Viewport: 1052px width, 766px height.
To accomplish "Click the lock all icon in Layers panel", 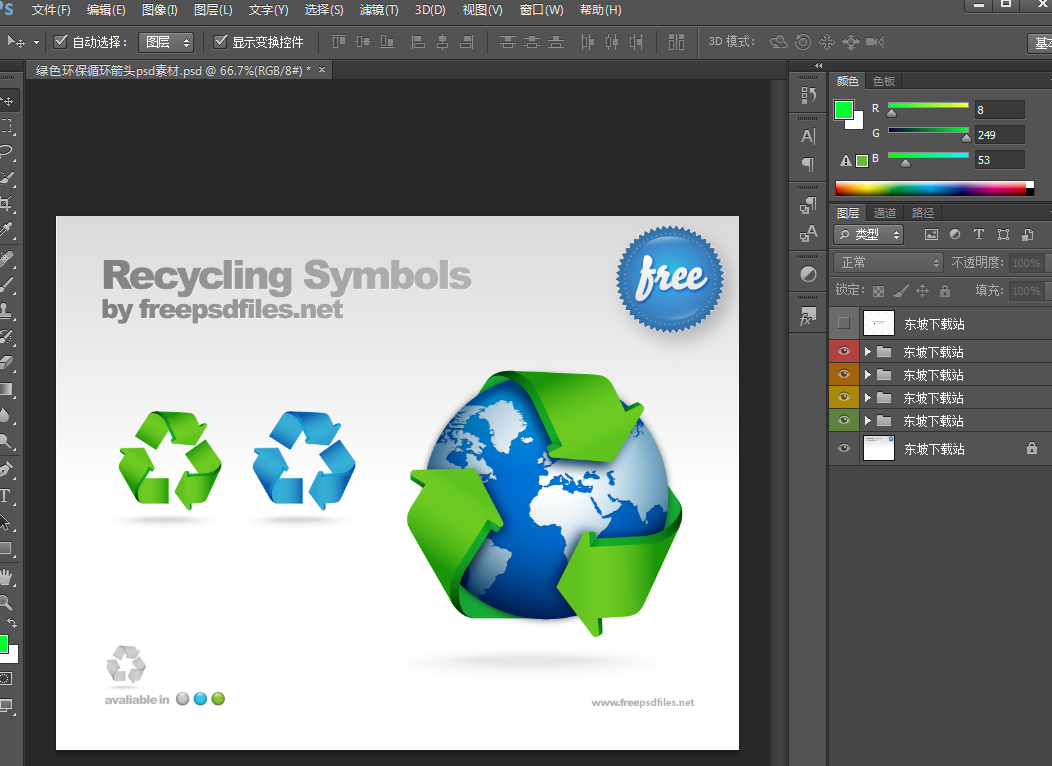I will pyautogui.click(x=943, y=291).
